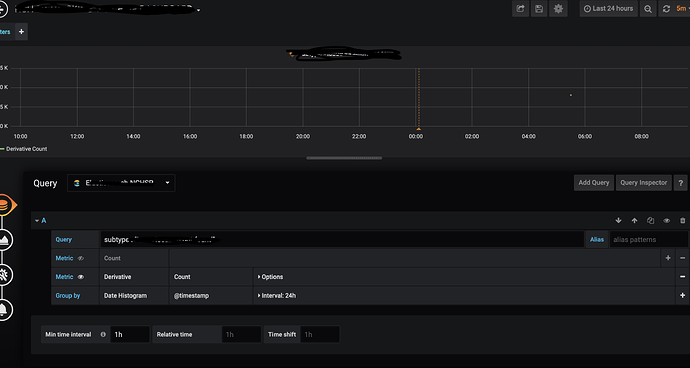Image resolution: width=690 pixels, height=368 pixels.
Task: Click the Derivative Count legend entry
Action: (26, 149)
